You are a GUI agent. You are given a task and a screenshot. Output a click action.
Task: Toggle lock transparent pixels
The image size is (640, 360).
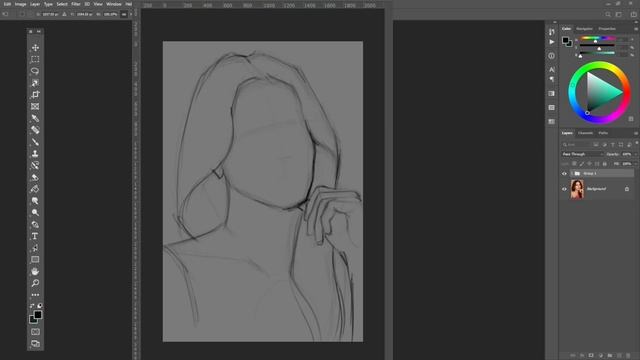pos(574,164)
